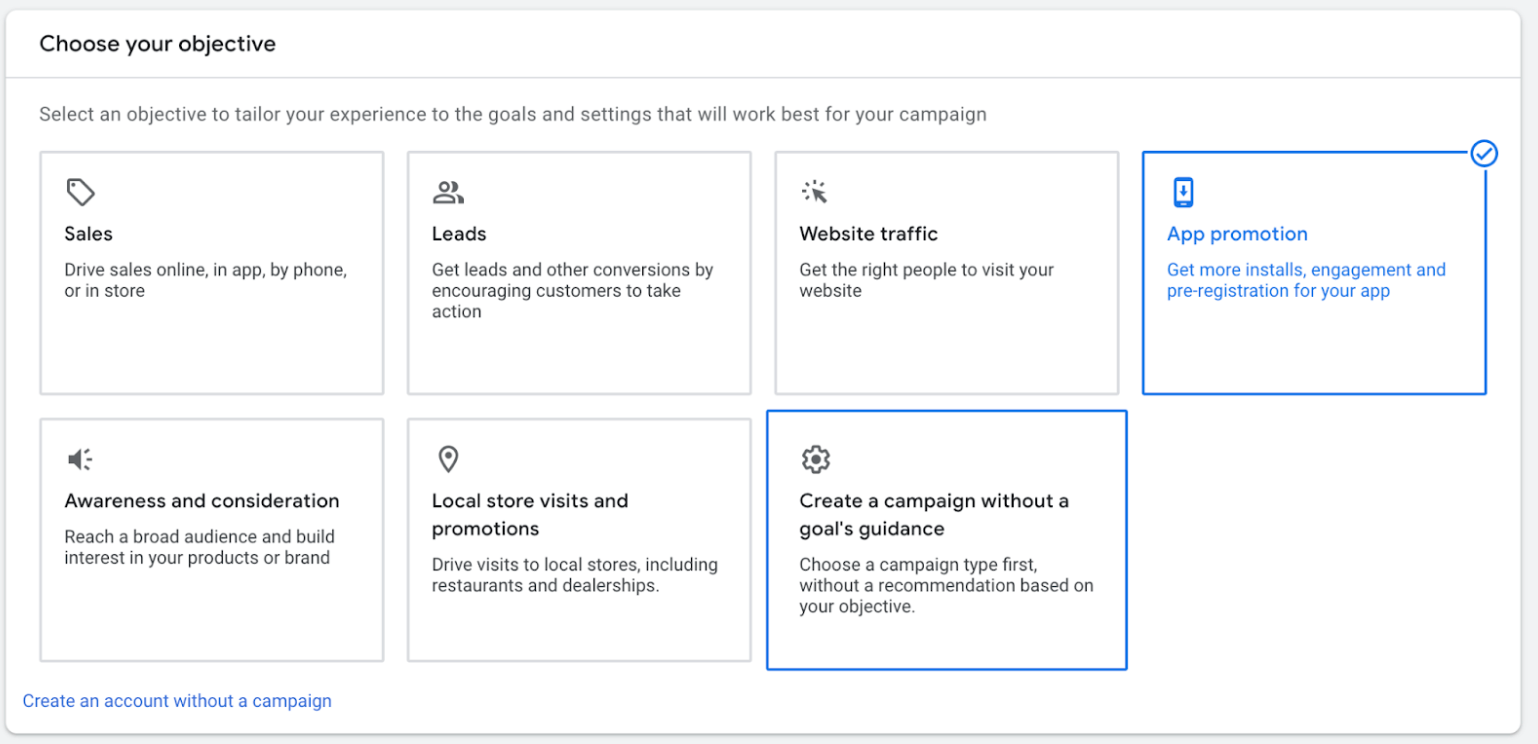Screen dimensions: 1538x744
Task: Open Create an account without a campaign link
Action: coord(177,701)
